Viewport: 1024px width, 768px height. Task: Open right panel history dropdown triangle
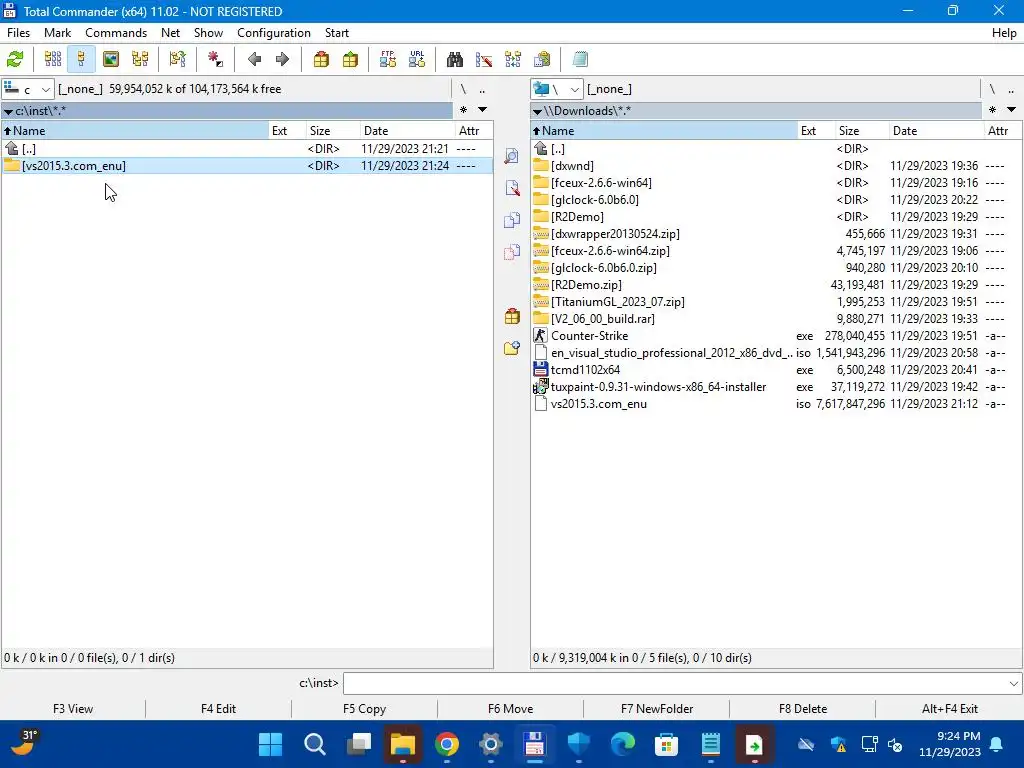coord(1012,110)
